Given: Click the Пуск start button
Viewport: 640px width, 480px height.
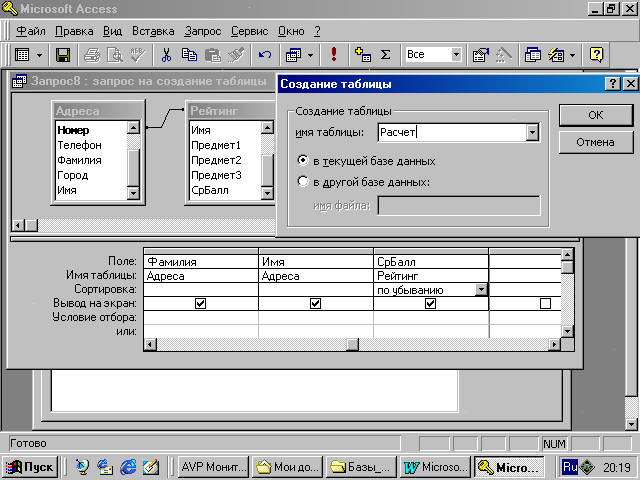Looking at the screenshot, I should coord(31,467).
